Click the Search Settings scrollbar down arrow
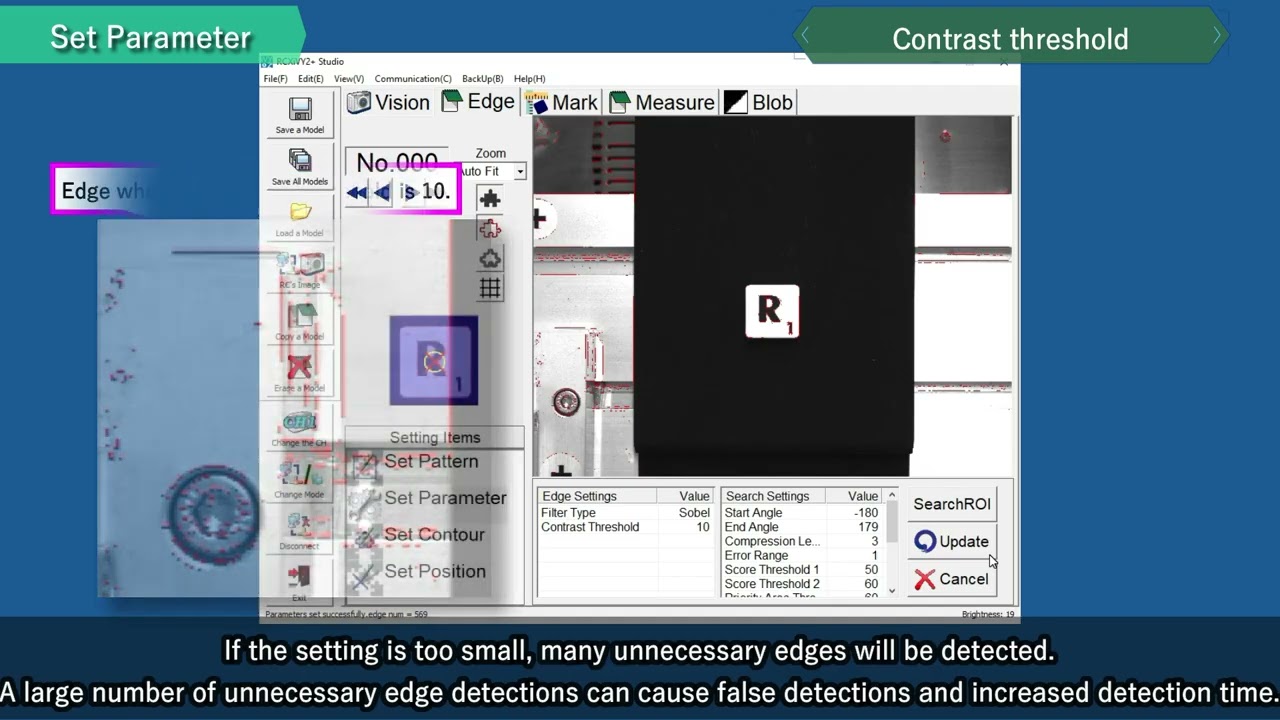This screenshot has height=720, width=1280. [891, 591]
